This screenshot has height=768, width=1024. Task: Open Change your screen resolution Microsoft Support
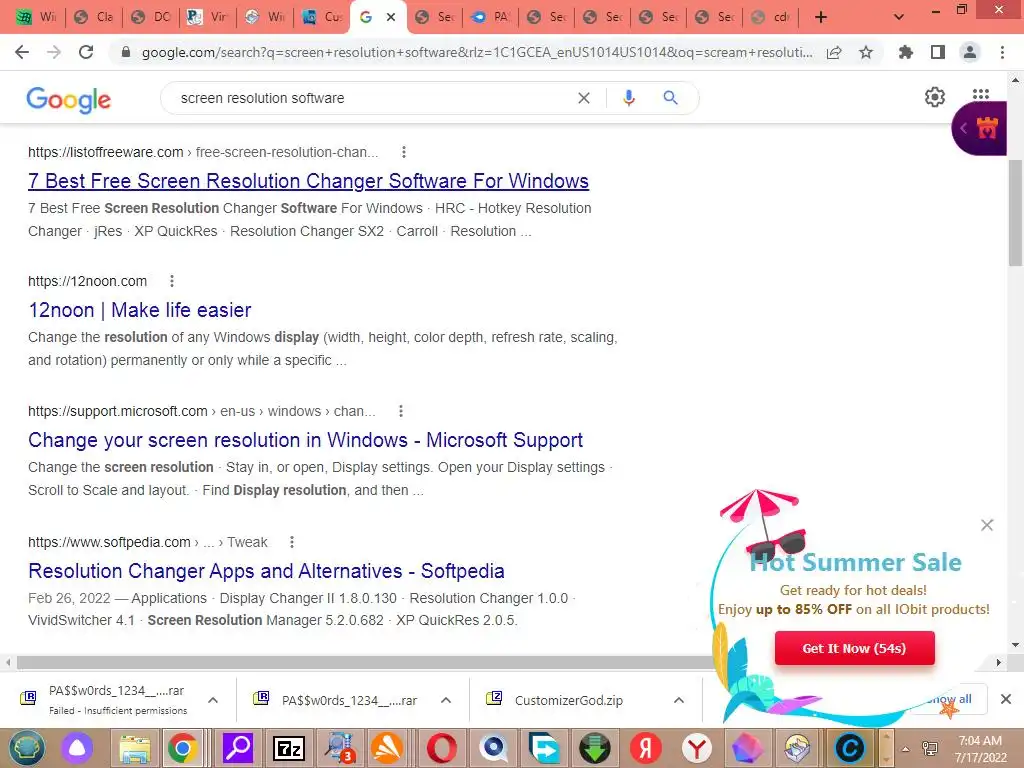pos(306,440)
